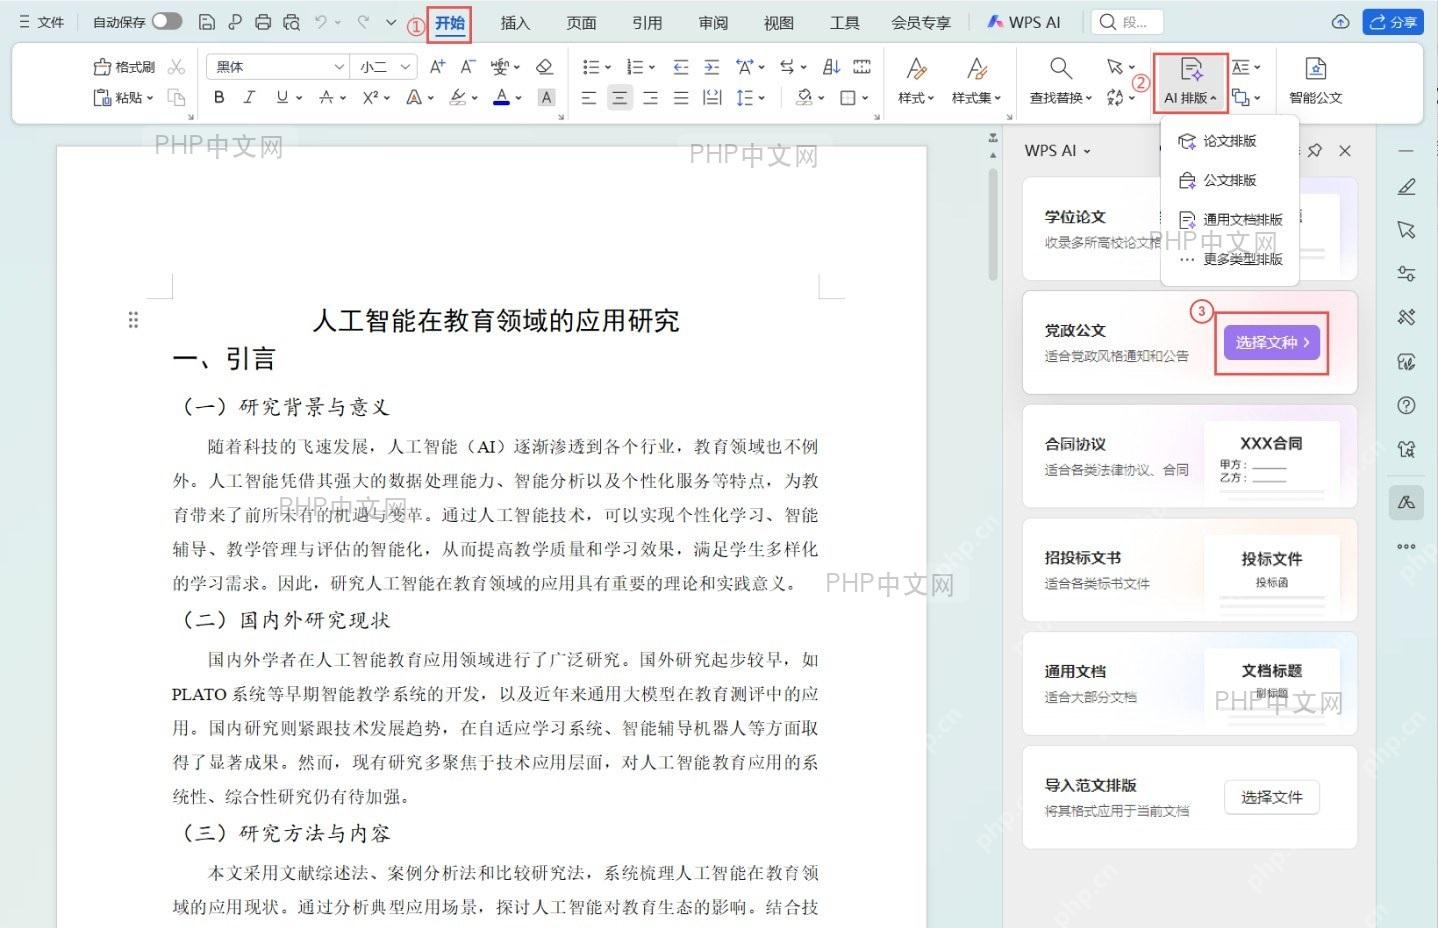The width and height of the screenshot is (1438, 928).
Task: Open the 黑体 font name dropdown
Action: click(x=339, y=67)
